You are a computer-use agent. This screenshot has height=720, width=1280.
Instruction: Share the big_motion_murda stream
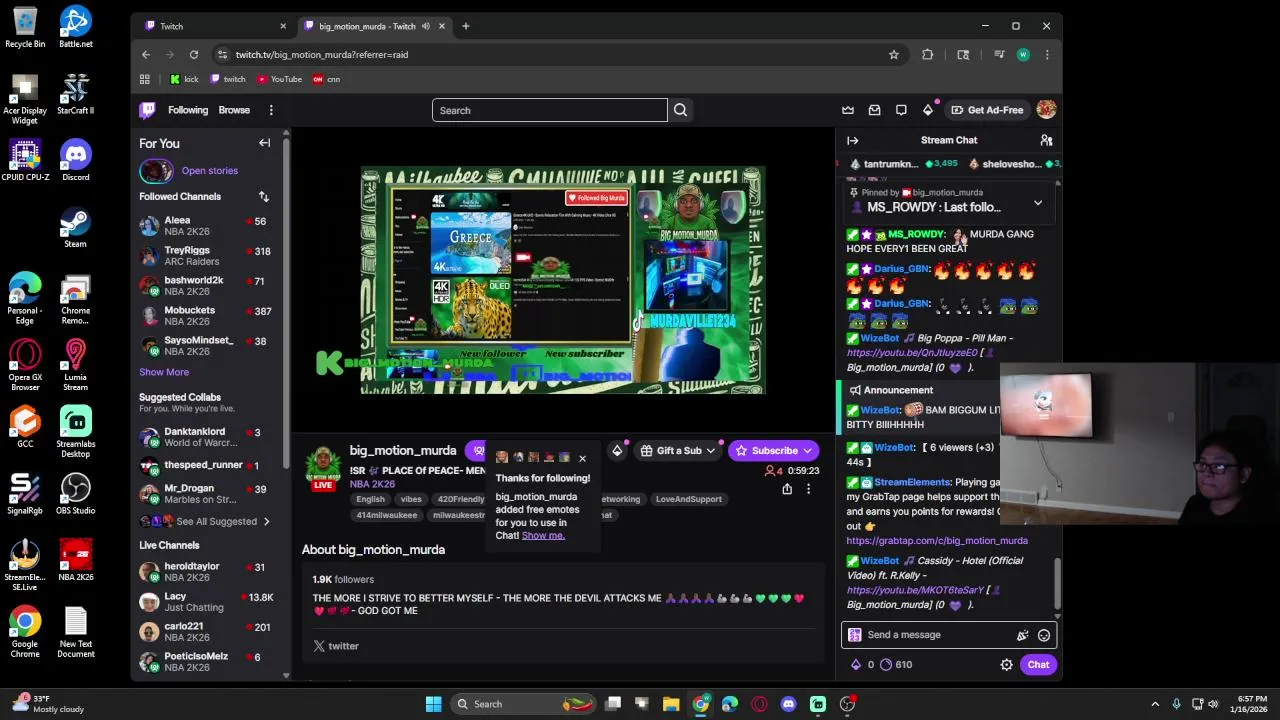(x=787, y=489)
